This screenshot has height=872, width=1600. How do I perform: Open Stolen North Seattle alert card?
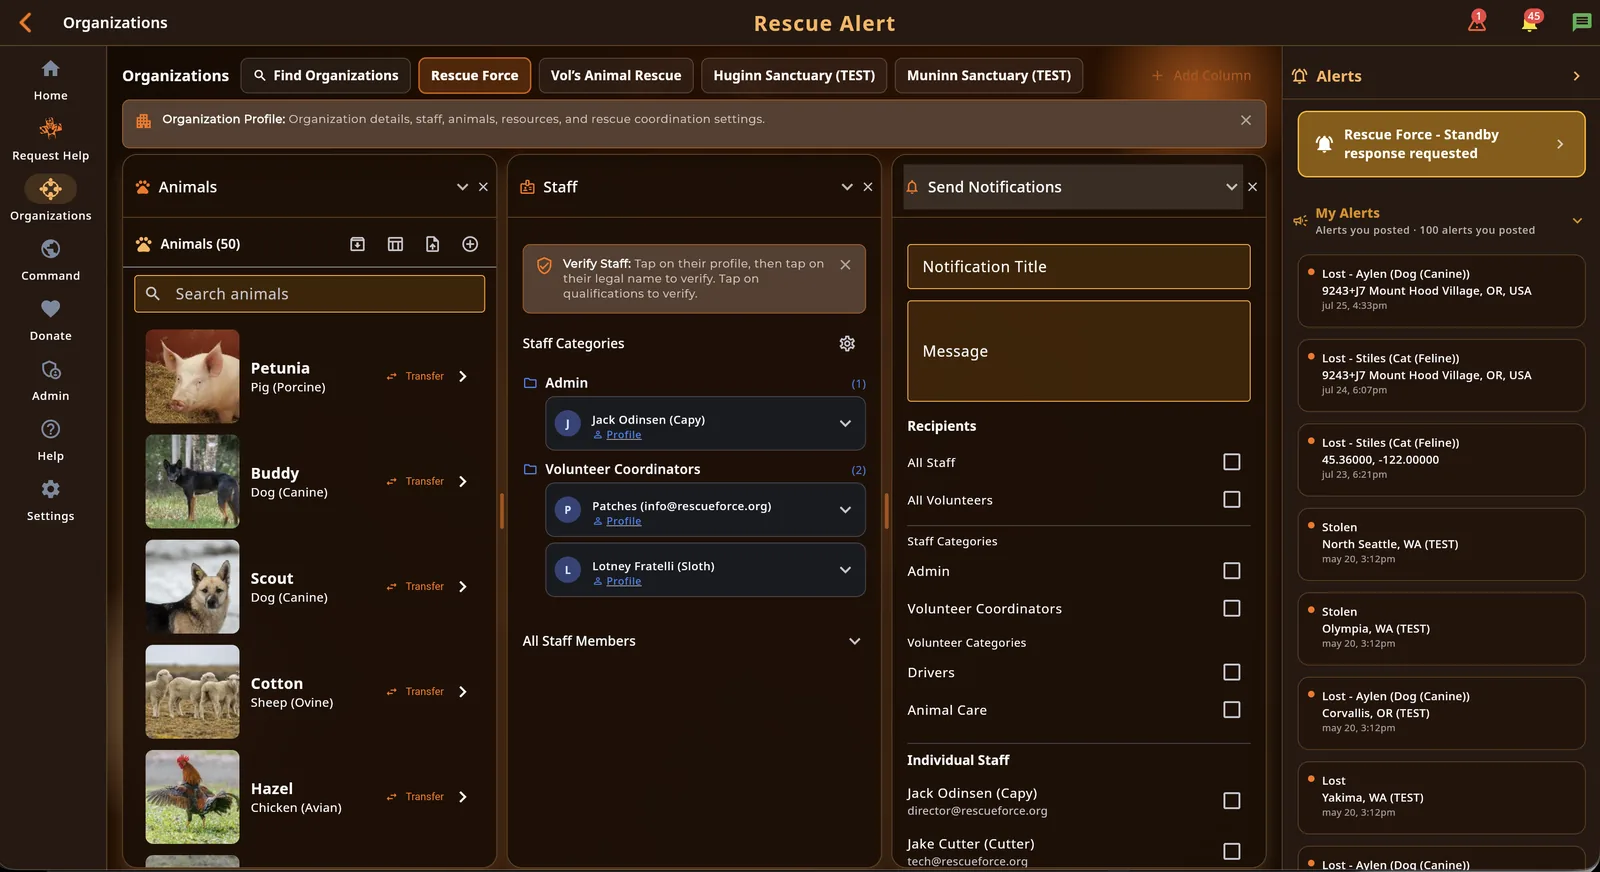point(1441,544)
